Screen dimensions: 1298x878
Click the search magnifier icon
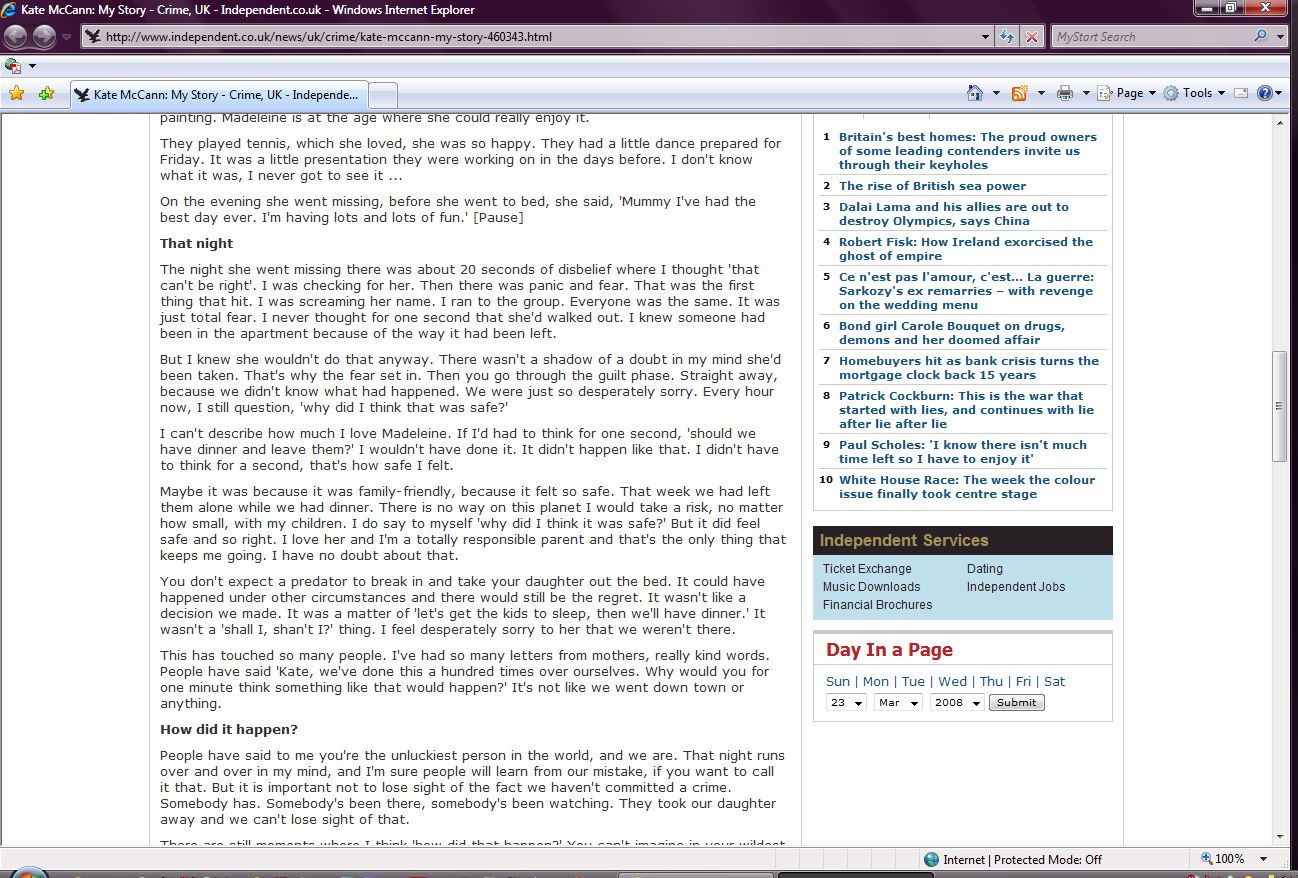click(x=1260, y=37)
